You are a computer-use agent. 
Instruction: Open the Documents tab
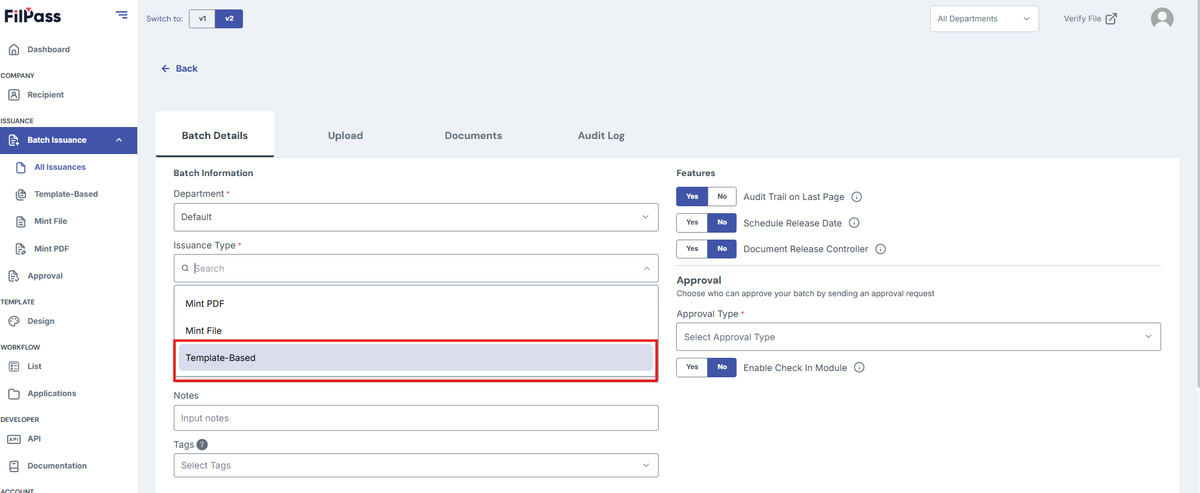(x=473, y=135)
